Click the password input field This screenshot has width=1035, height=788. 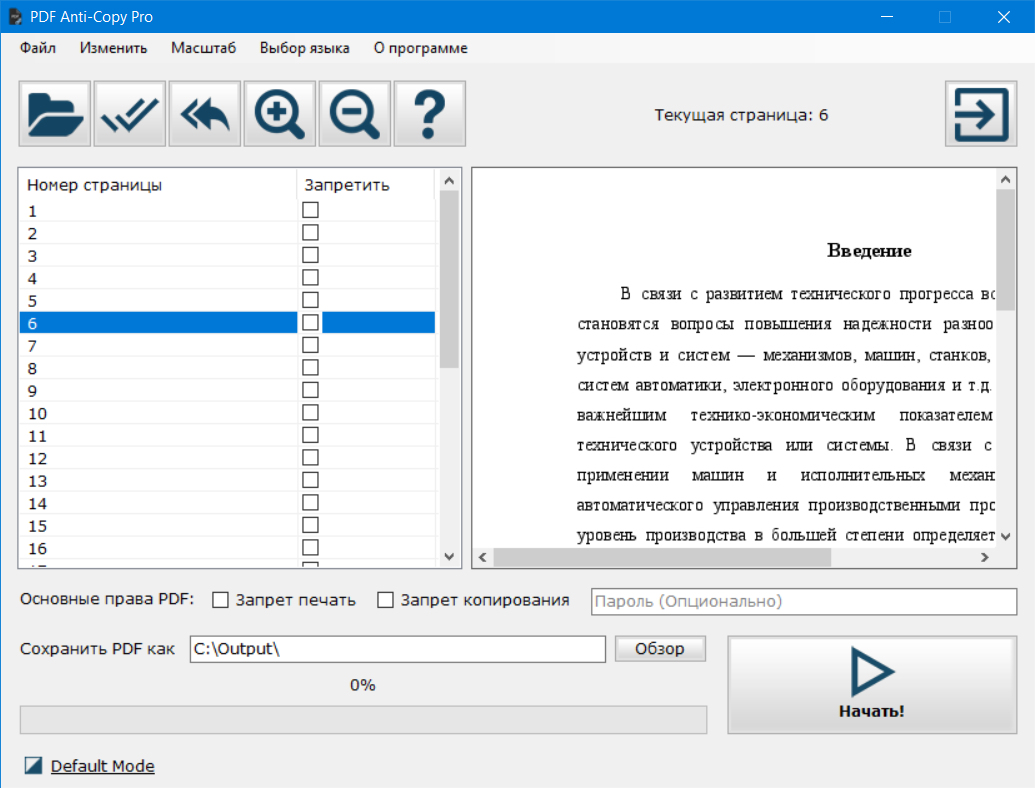point(803,601)
